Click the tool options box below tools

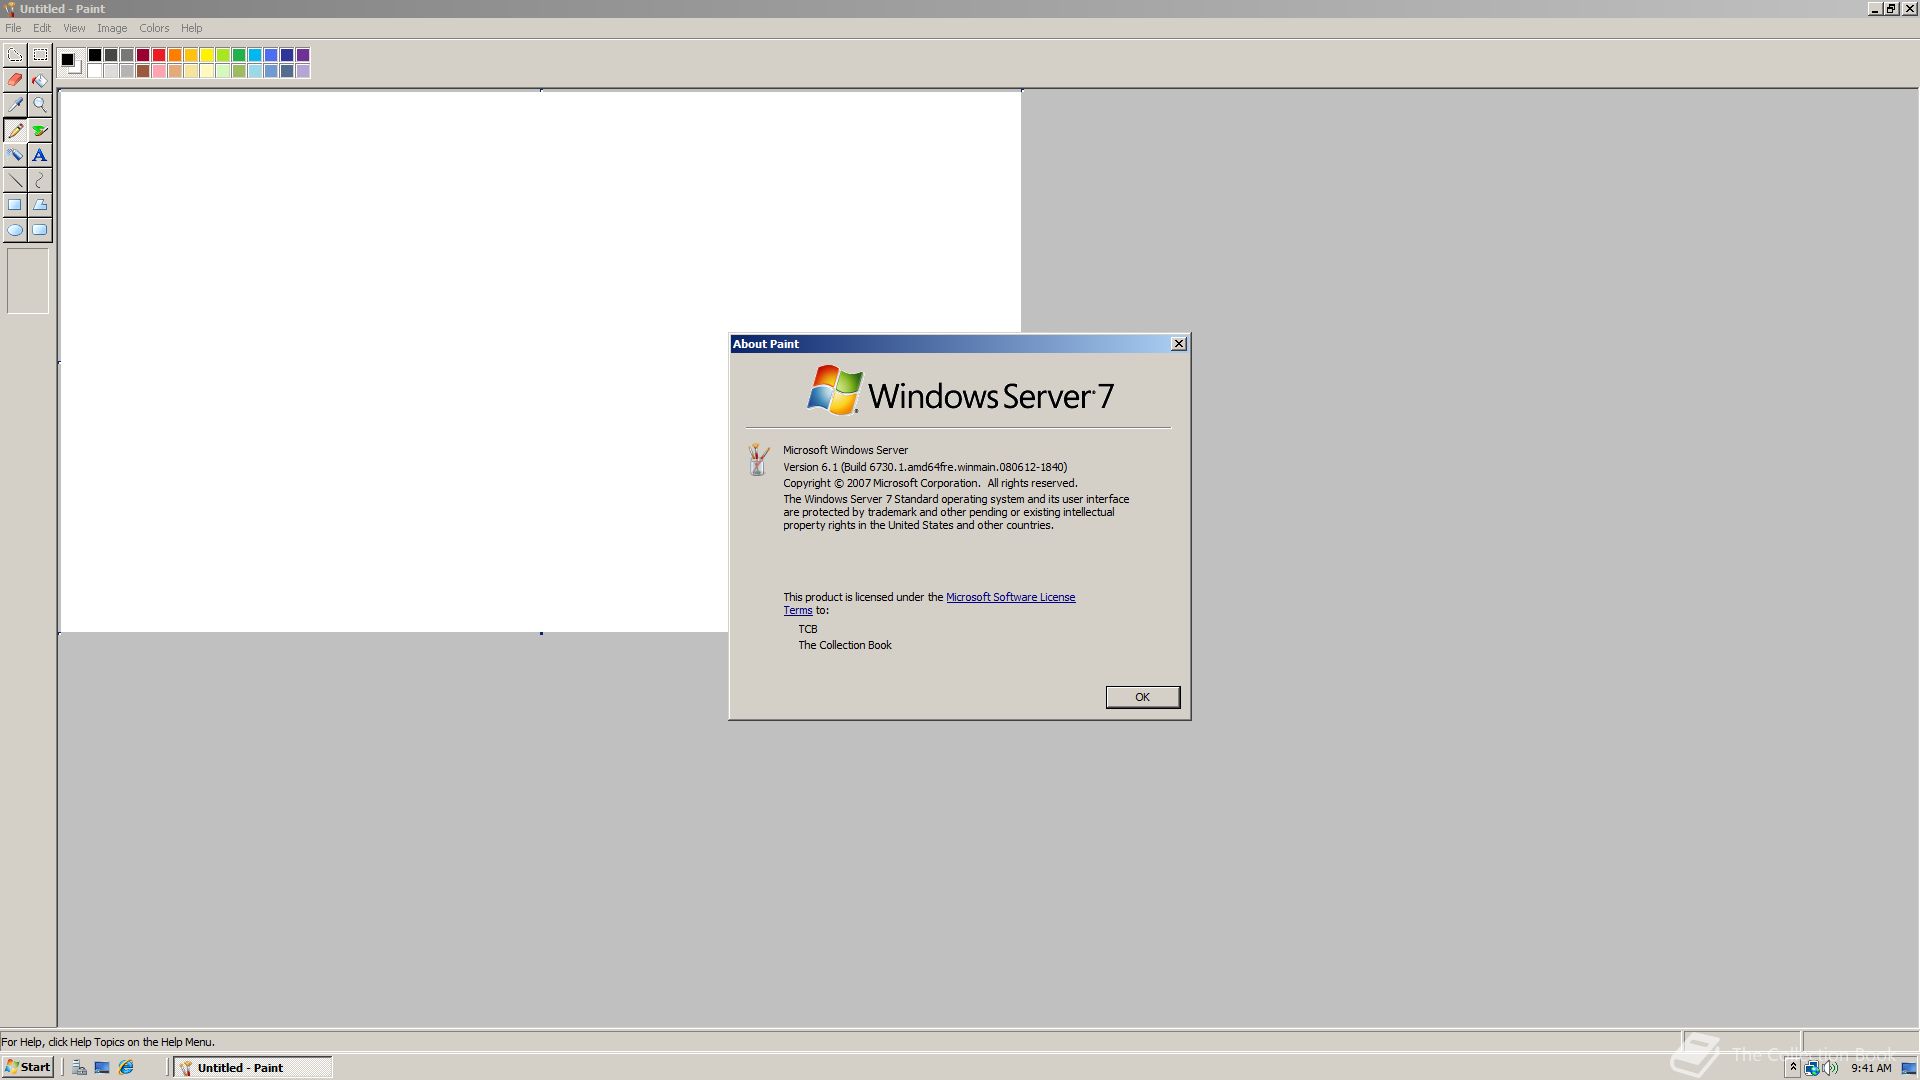pos(28,281)
